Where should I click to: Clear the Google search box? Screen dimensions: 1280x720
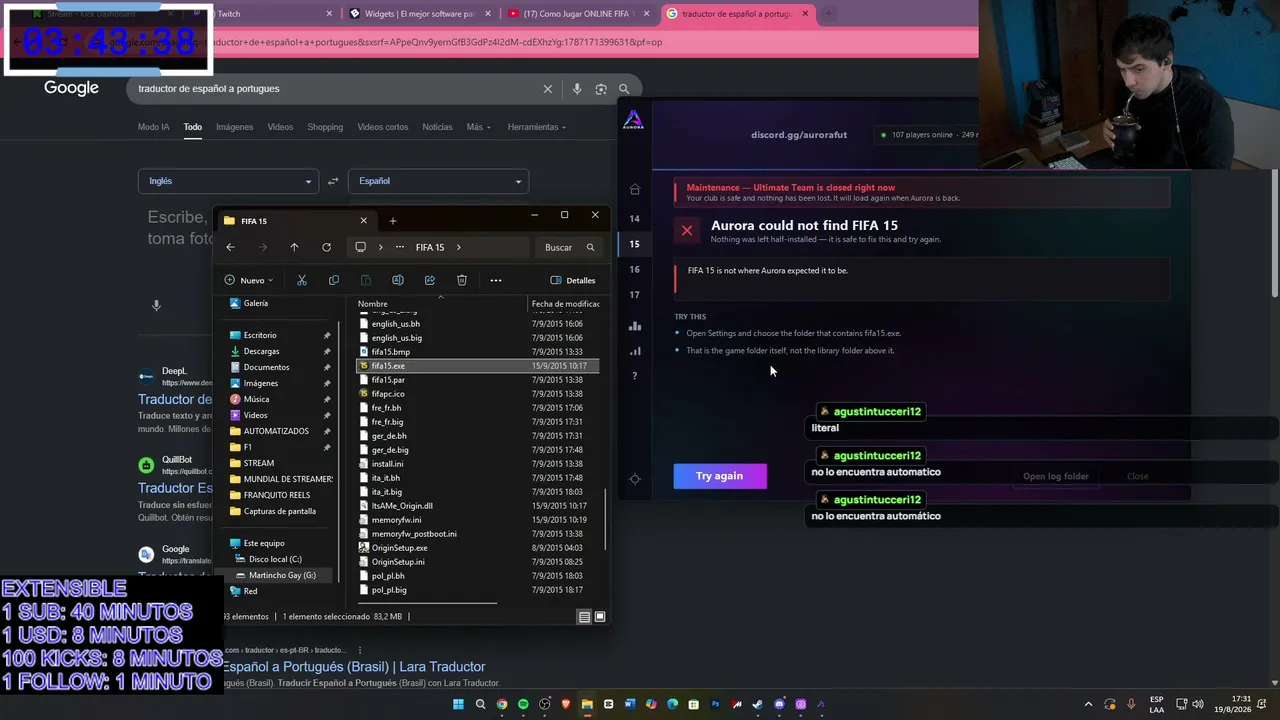548,89
